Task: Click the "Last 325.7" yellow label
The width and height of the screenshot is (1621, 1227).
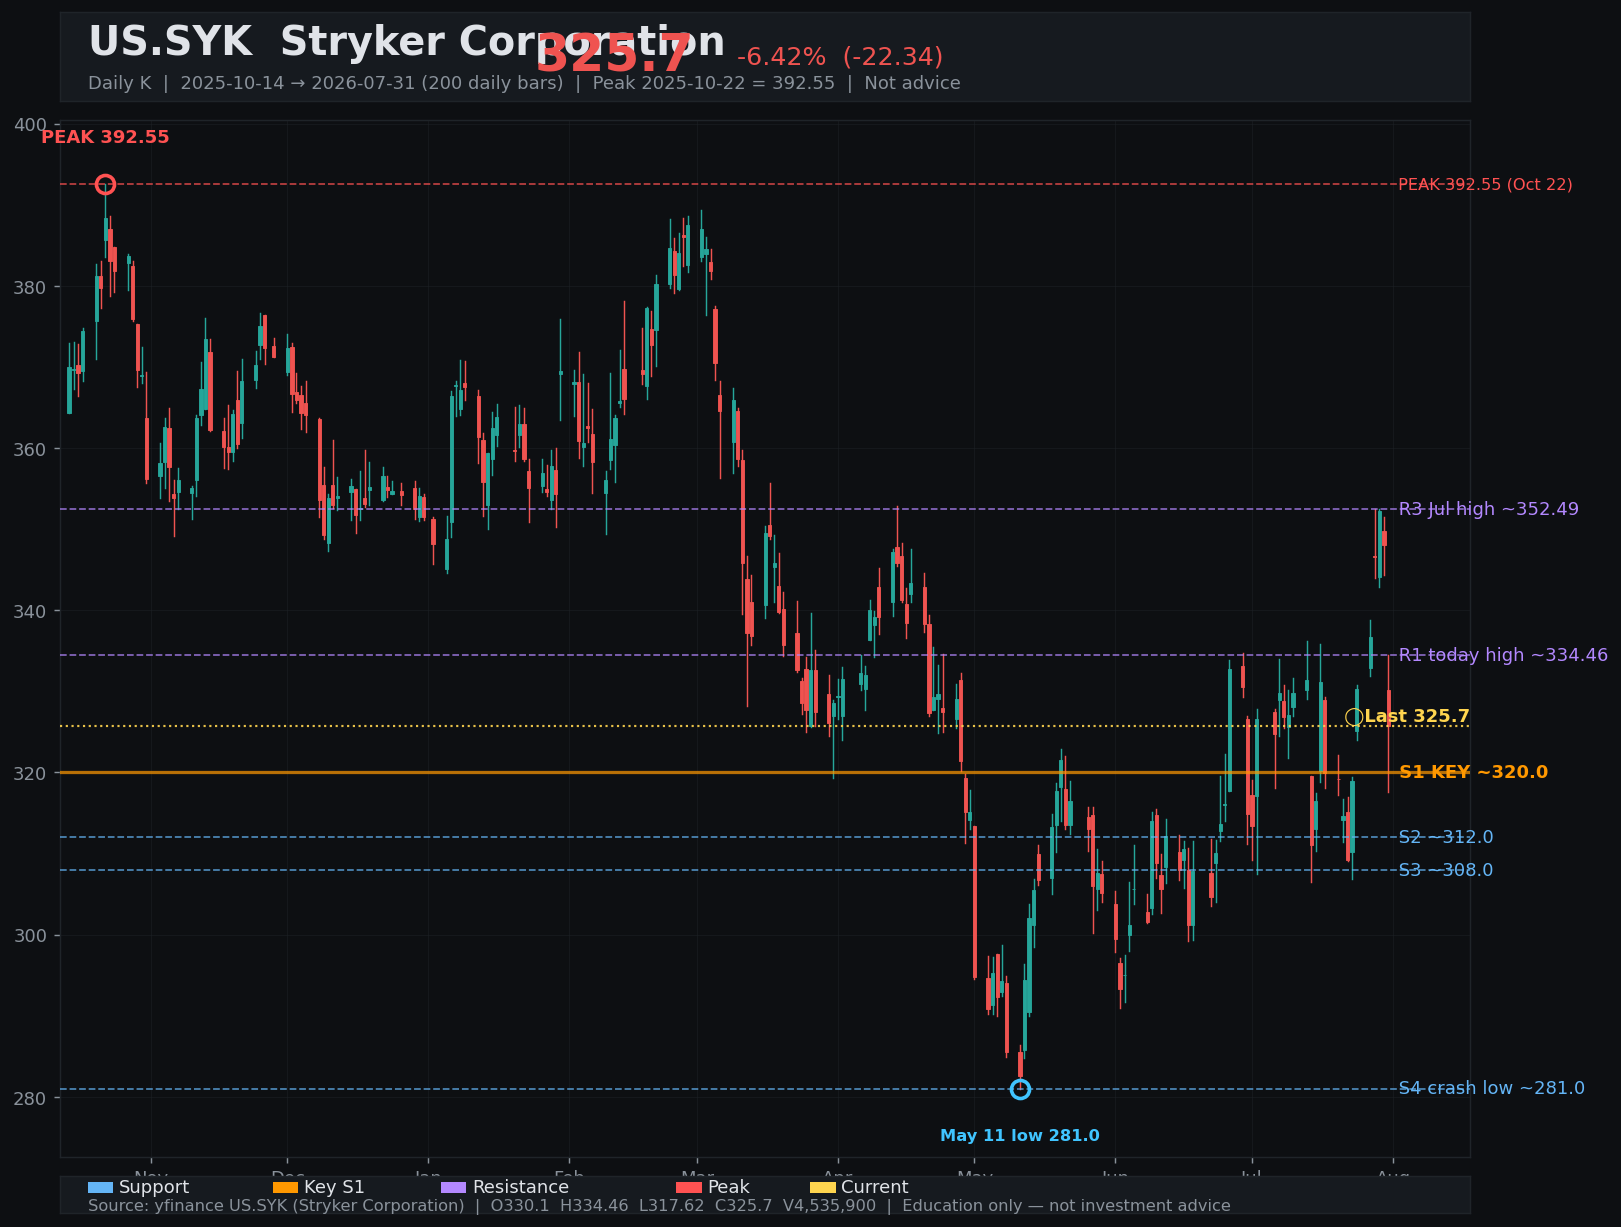Action: click(x=1417, y=717)
